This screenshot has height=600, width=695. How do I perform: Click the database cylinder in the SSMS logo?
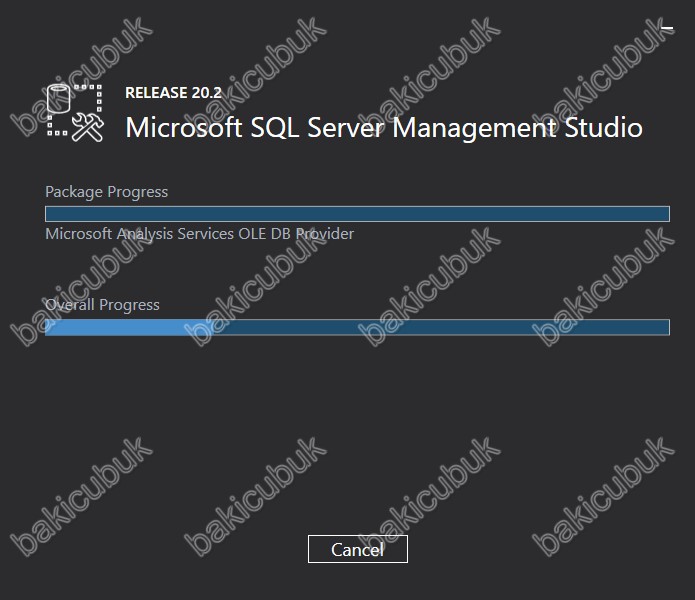59,98
